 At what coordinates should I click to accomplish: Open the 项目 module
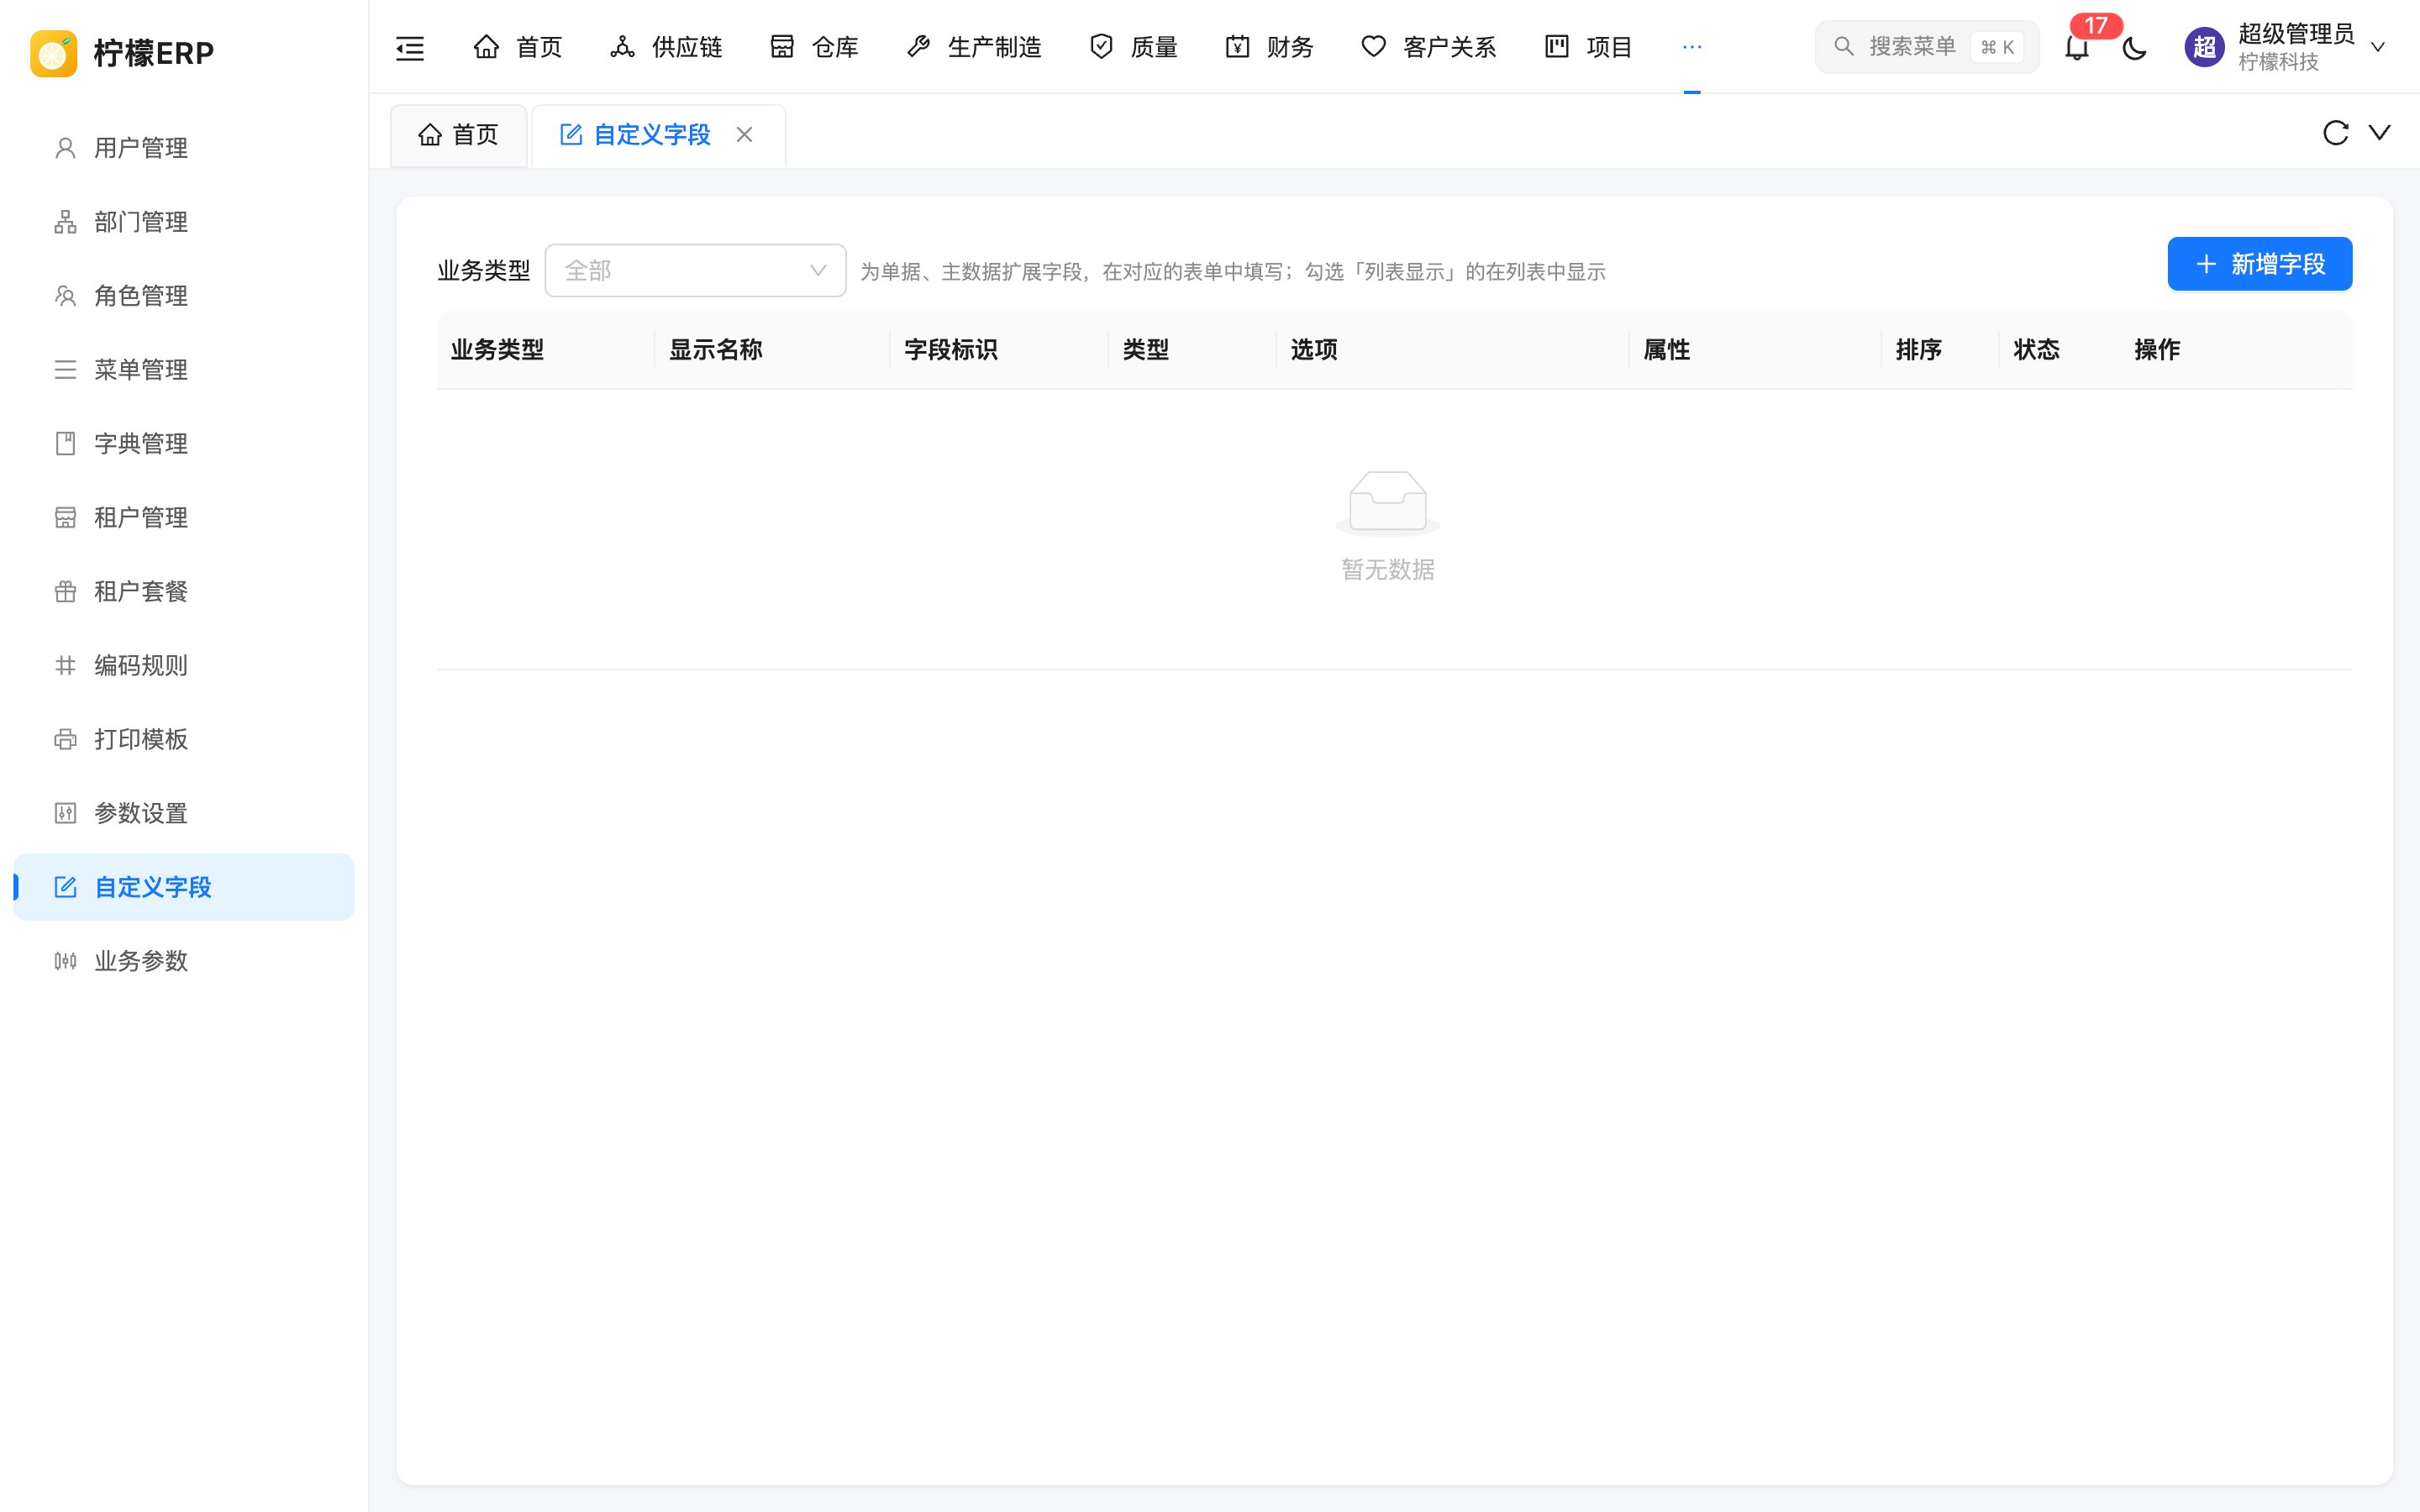tap(1589, 47)
